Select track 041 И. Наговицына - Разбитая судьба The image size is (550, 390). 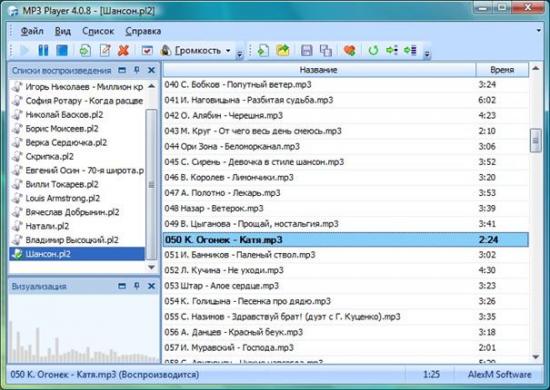pyautogui.click(x=346, y=100)
